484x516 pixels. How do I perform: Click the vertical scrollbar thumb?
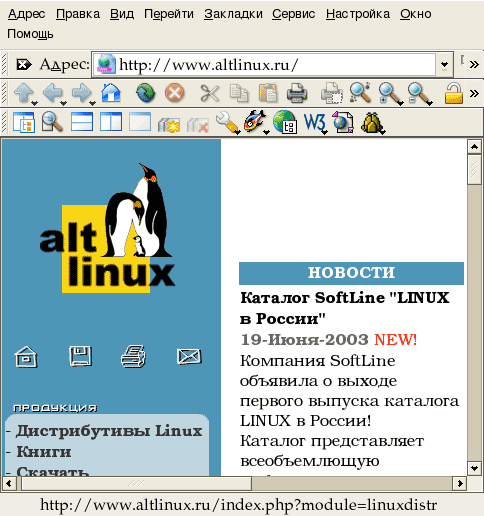click(x=474, y=169)
